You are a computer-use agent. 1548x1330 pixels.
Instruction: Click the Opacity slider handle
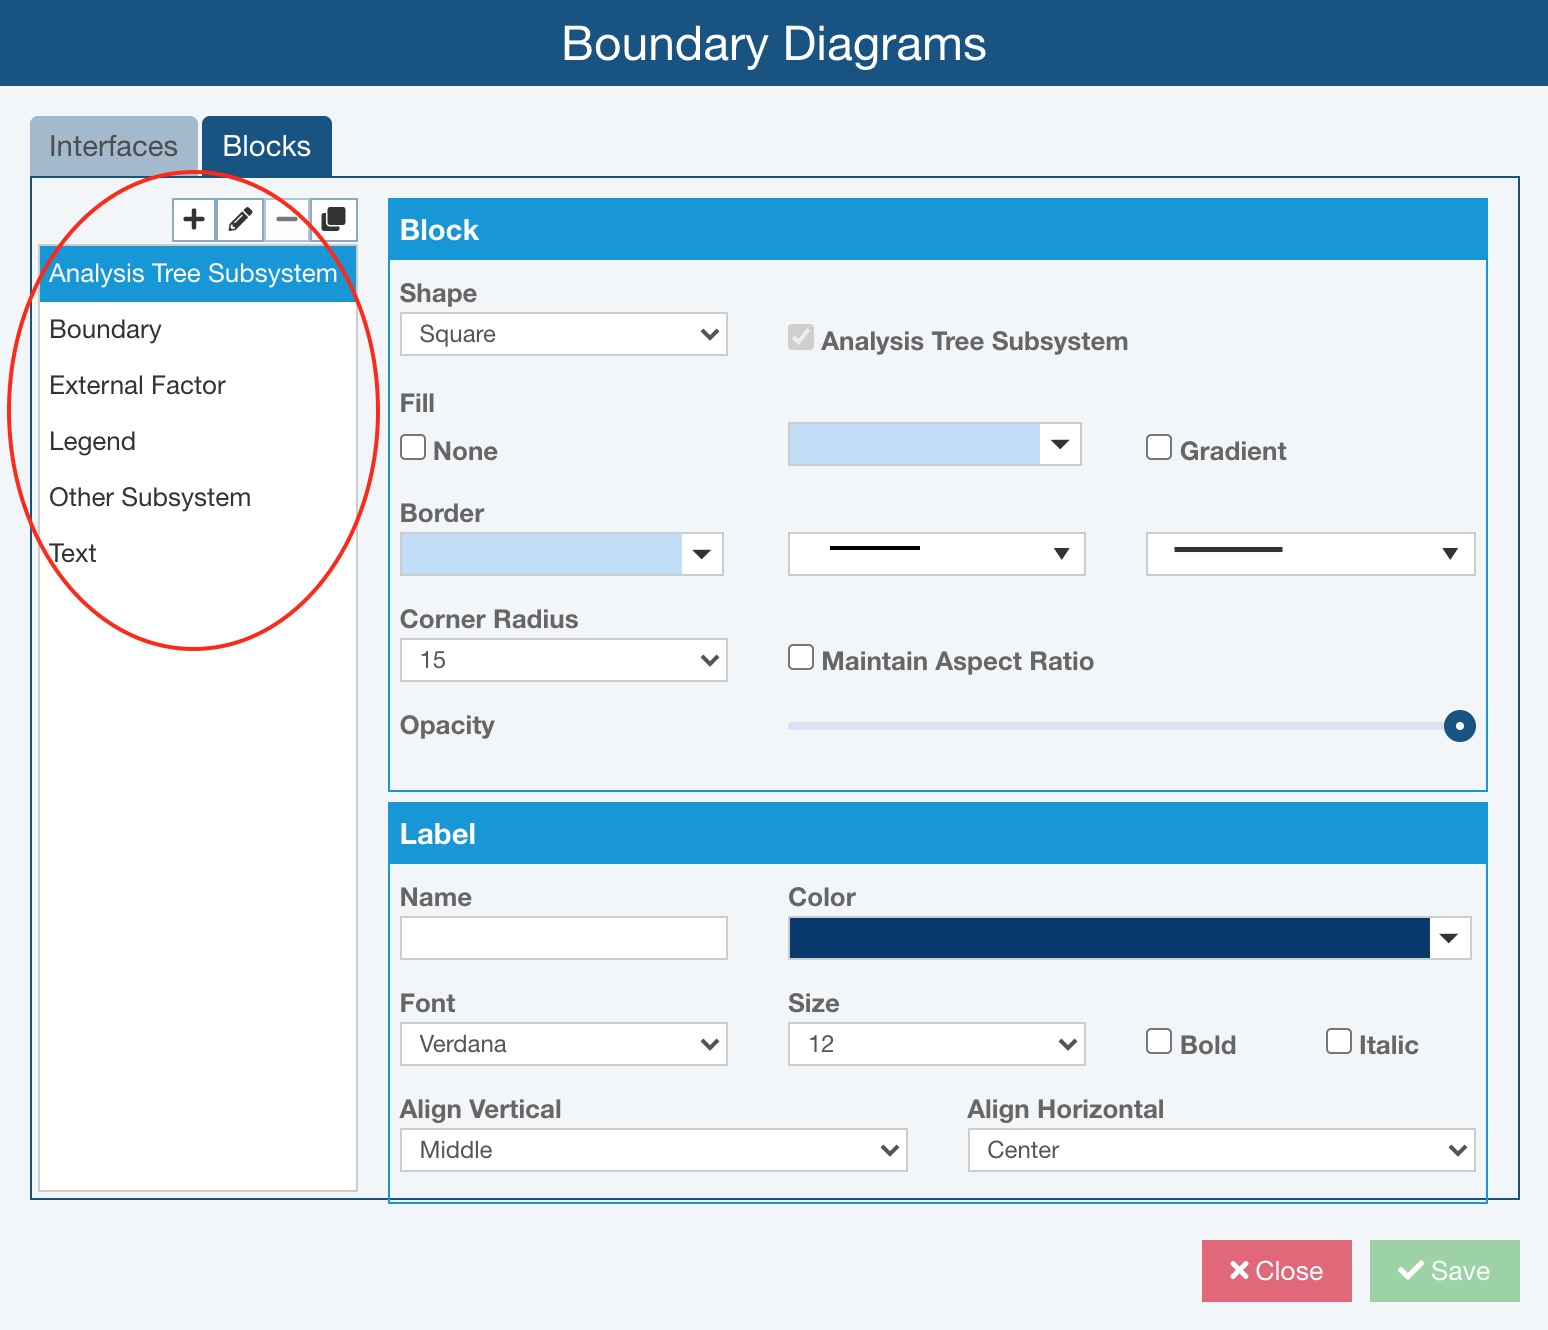click(1459, 726)
